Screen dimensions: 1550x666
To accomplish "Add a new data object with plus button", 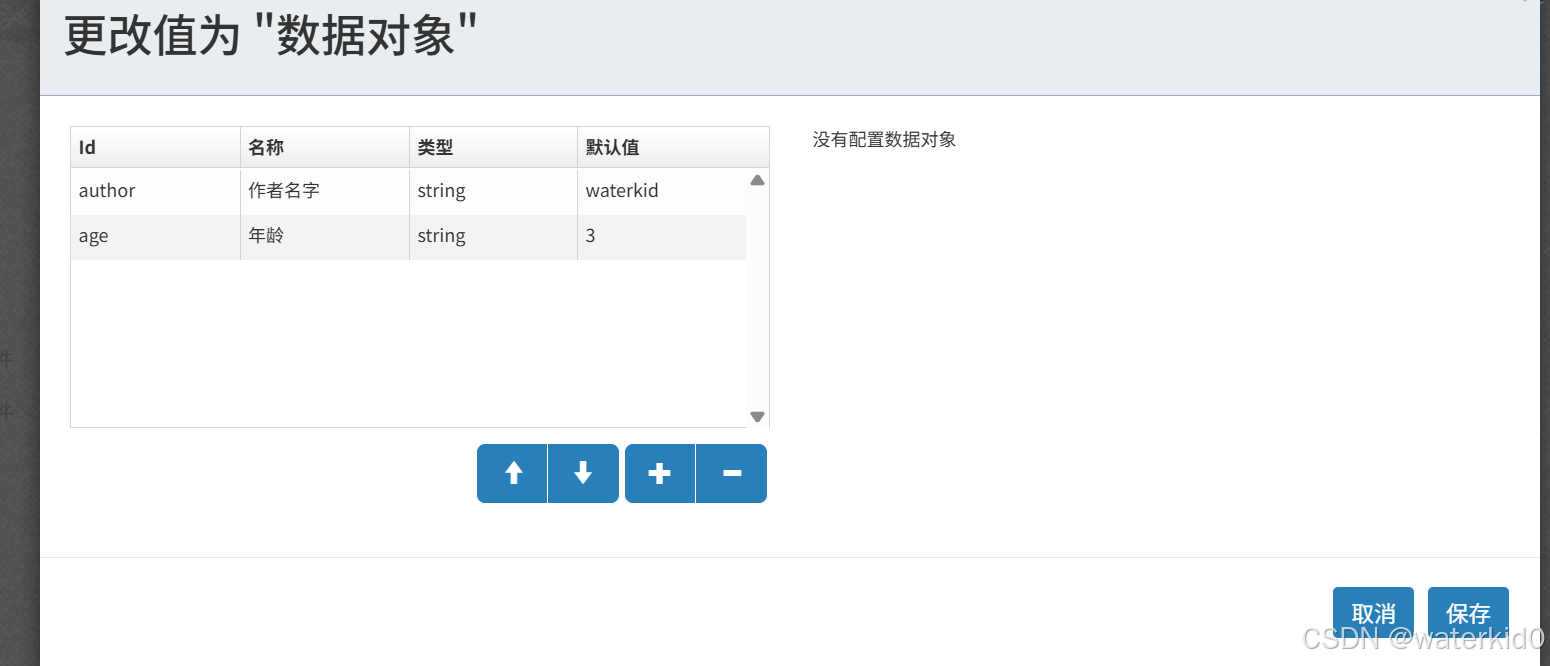I will (659, 473).
